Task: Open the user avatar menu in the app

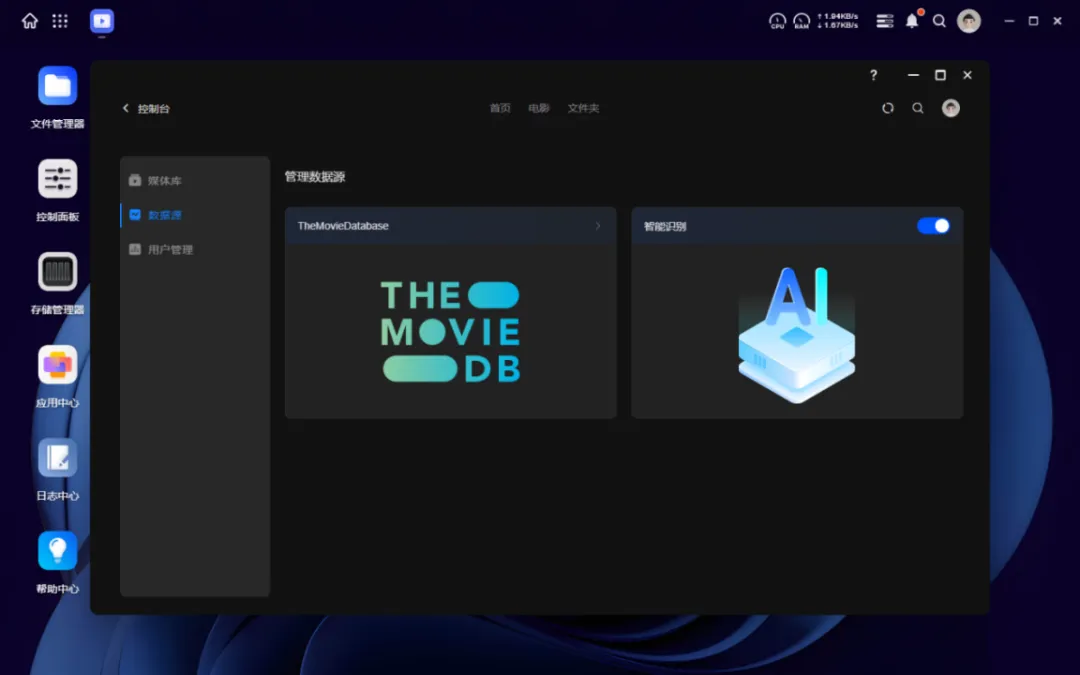Action: pyautogui.click(x=951, y=108)
